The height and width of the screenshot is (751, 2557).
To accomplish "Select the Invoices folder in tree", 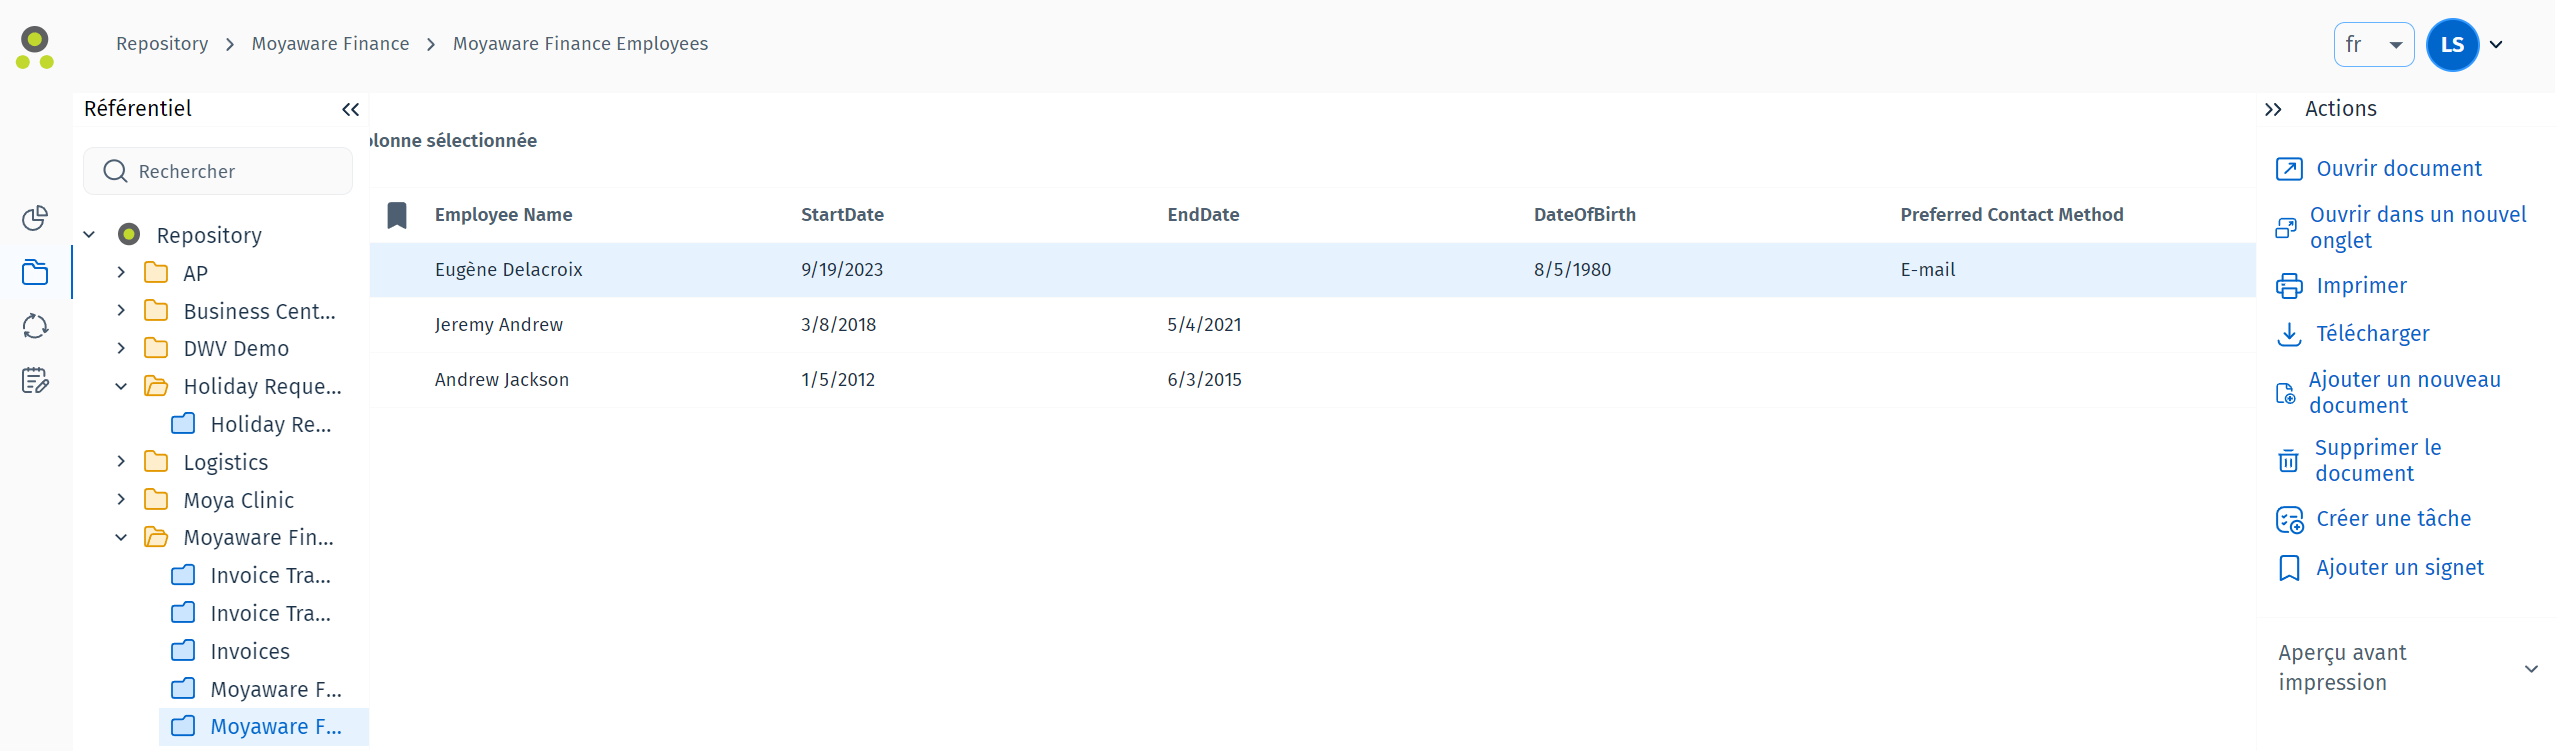I will [x=250, y=652].
